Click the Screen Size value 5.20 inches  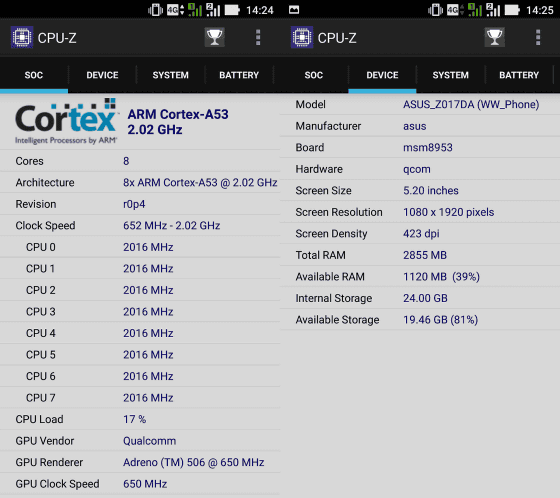[x=431, y=190]
